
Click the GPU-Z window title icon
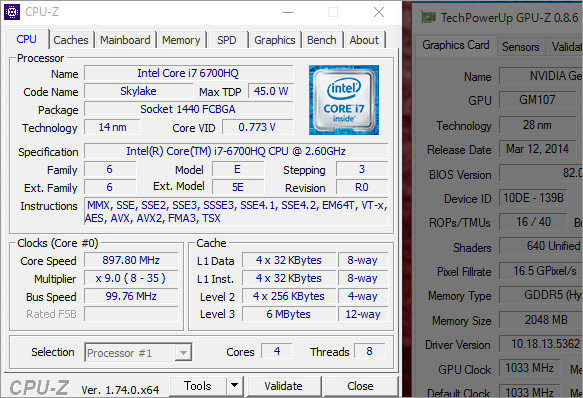tap(428, 17)
